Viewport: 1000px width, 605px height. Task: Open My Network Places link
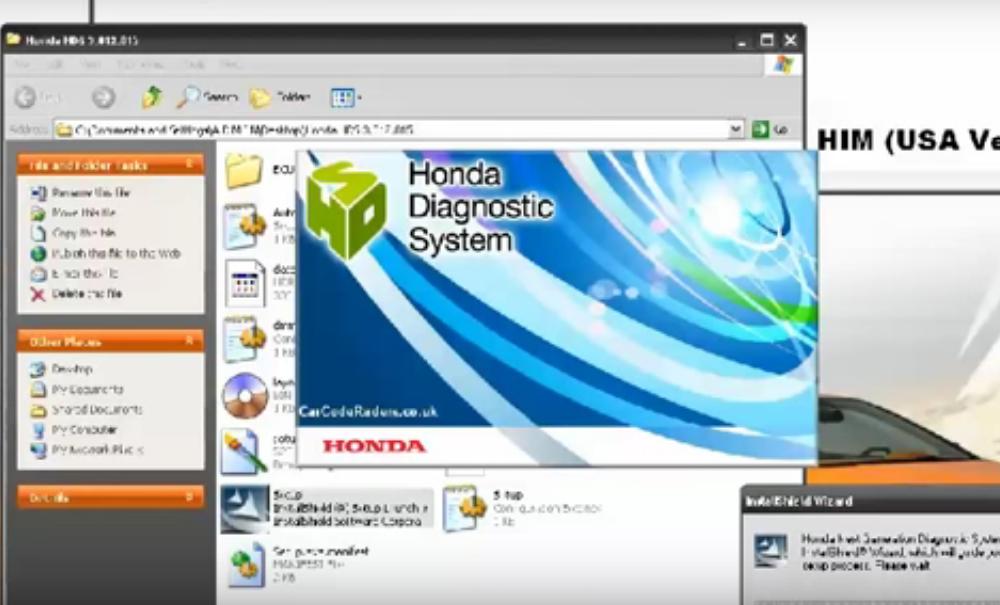97,450
